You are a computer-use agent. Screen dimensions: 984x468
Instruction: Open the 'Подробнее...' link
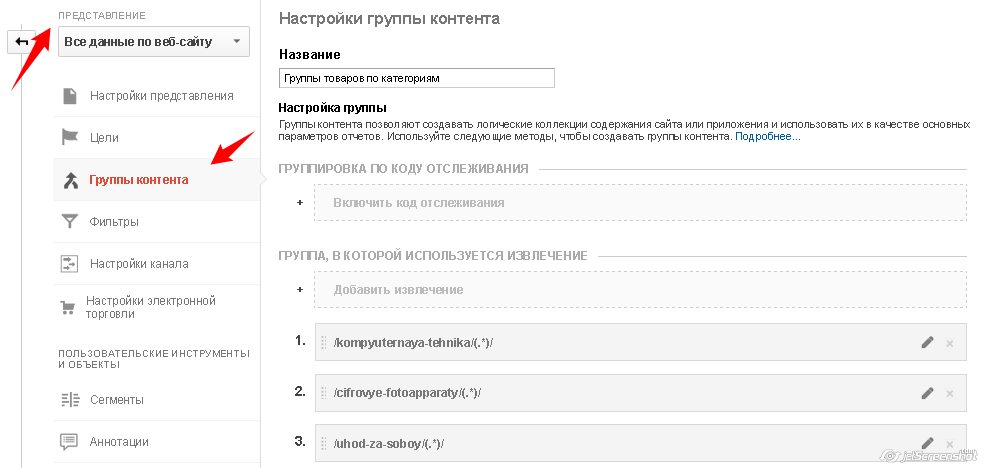[x=767, y=136]
